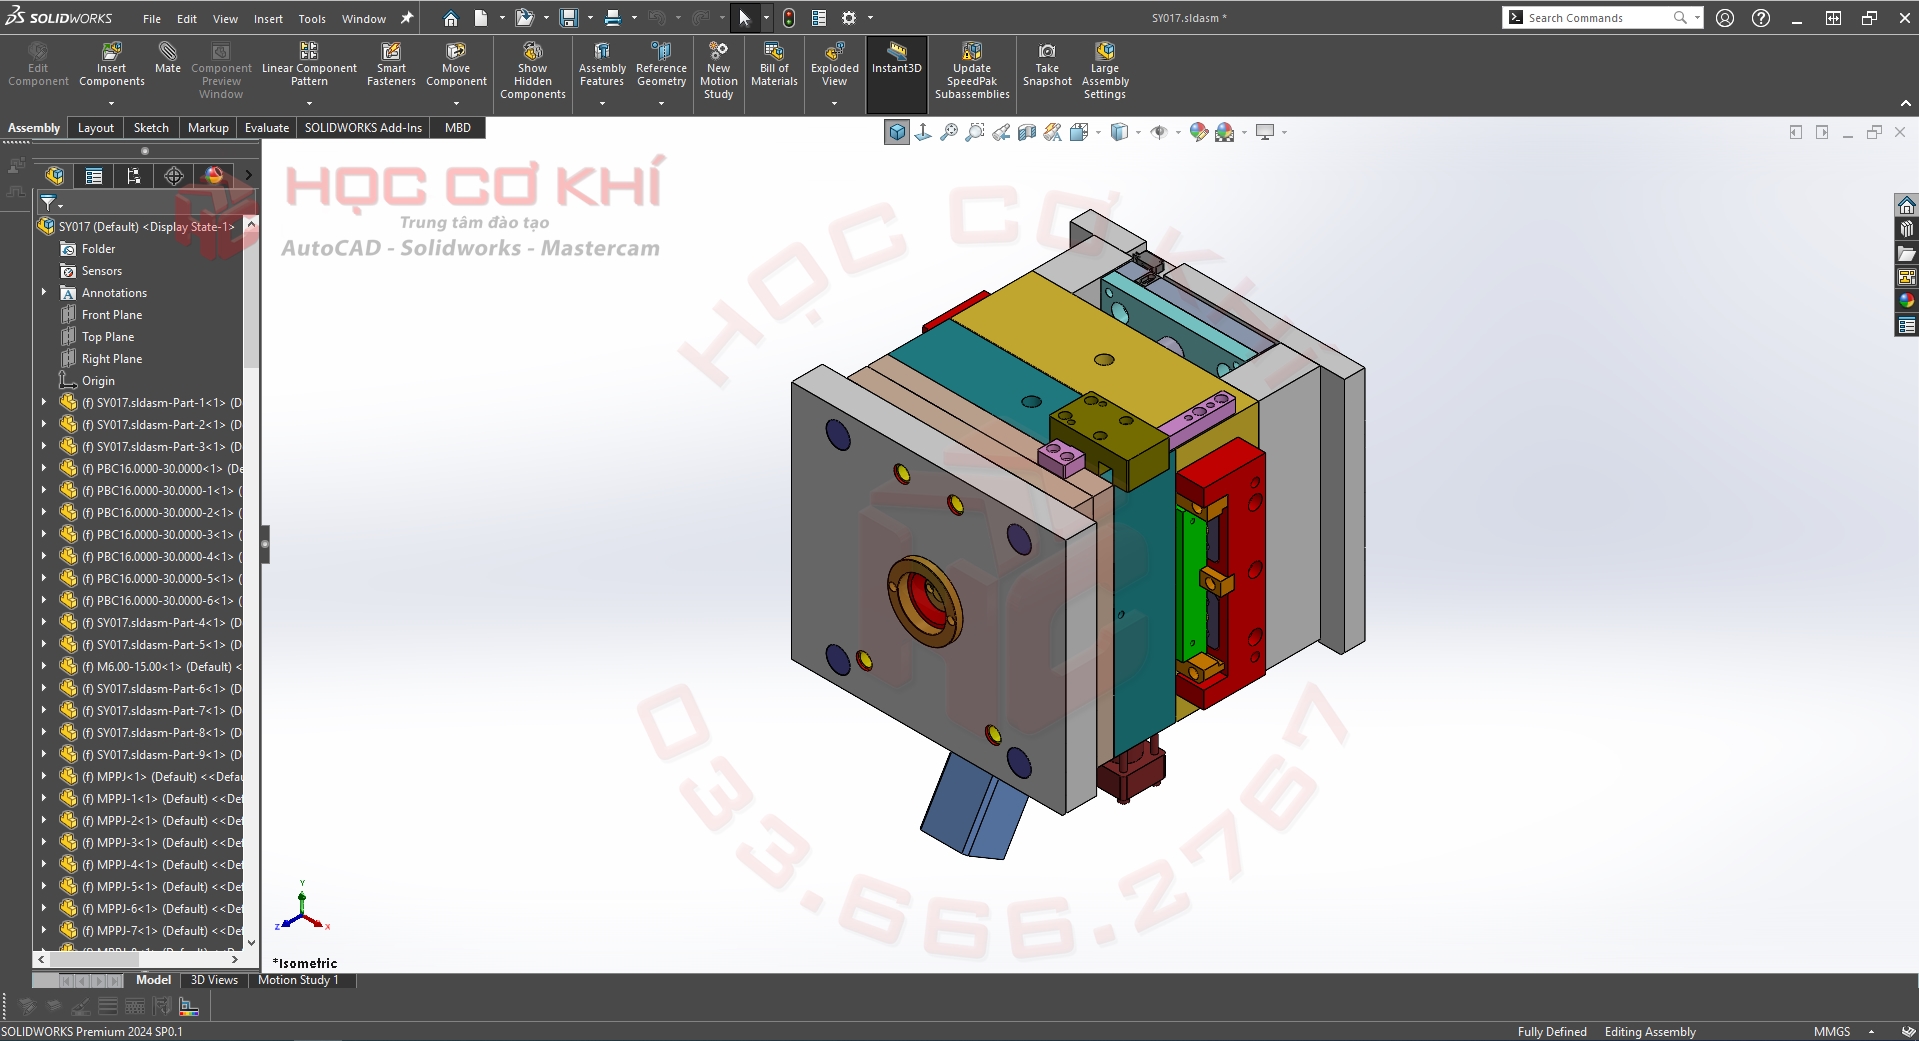
Task: Expand the M6.00-15.00<1> component
Action: coord(44,667)
